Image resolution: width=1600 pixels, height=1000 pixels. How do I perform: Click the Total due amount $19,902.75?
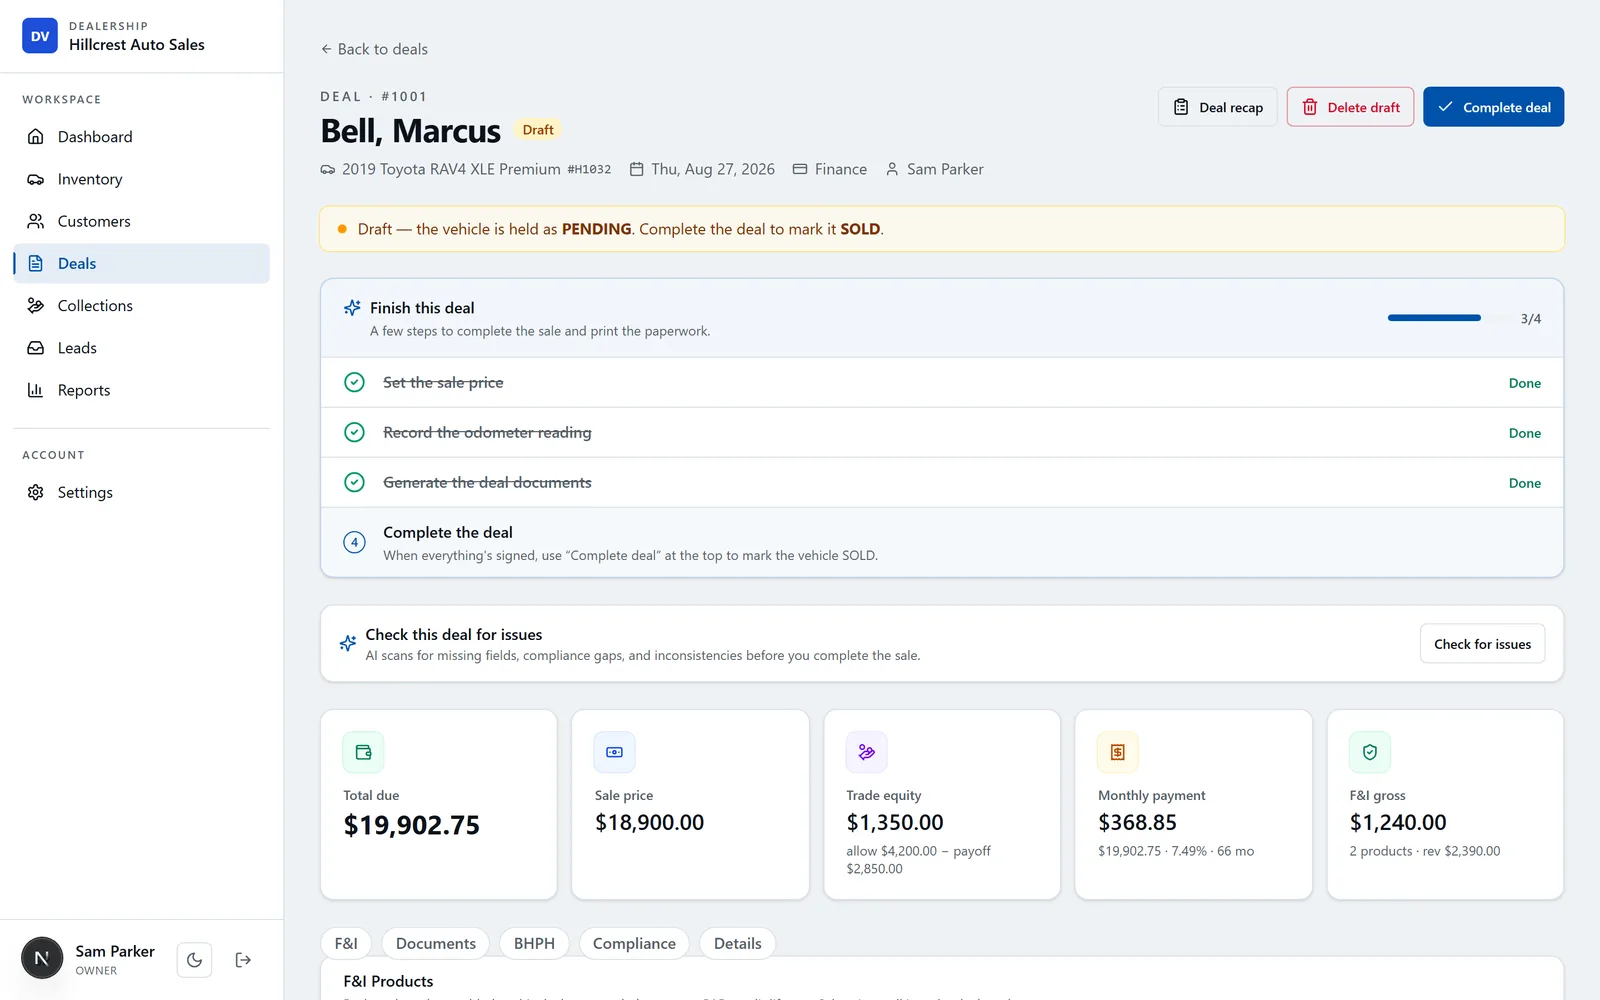(412, 825)
